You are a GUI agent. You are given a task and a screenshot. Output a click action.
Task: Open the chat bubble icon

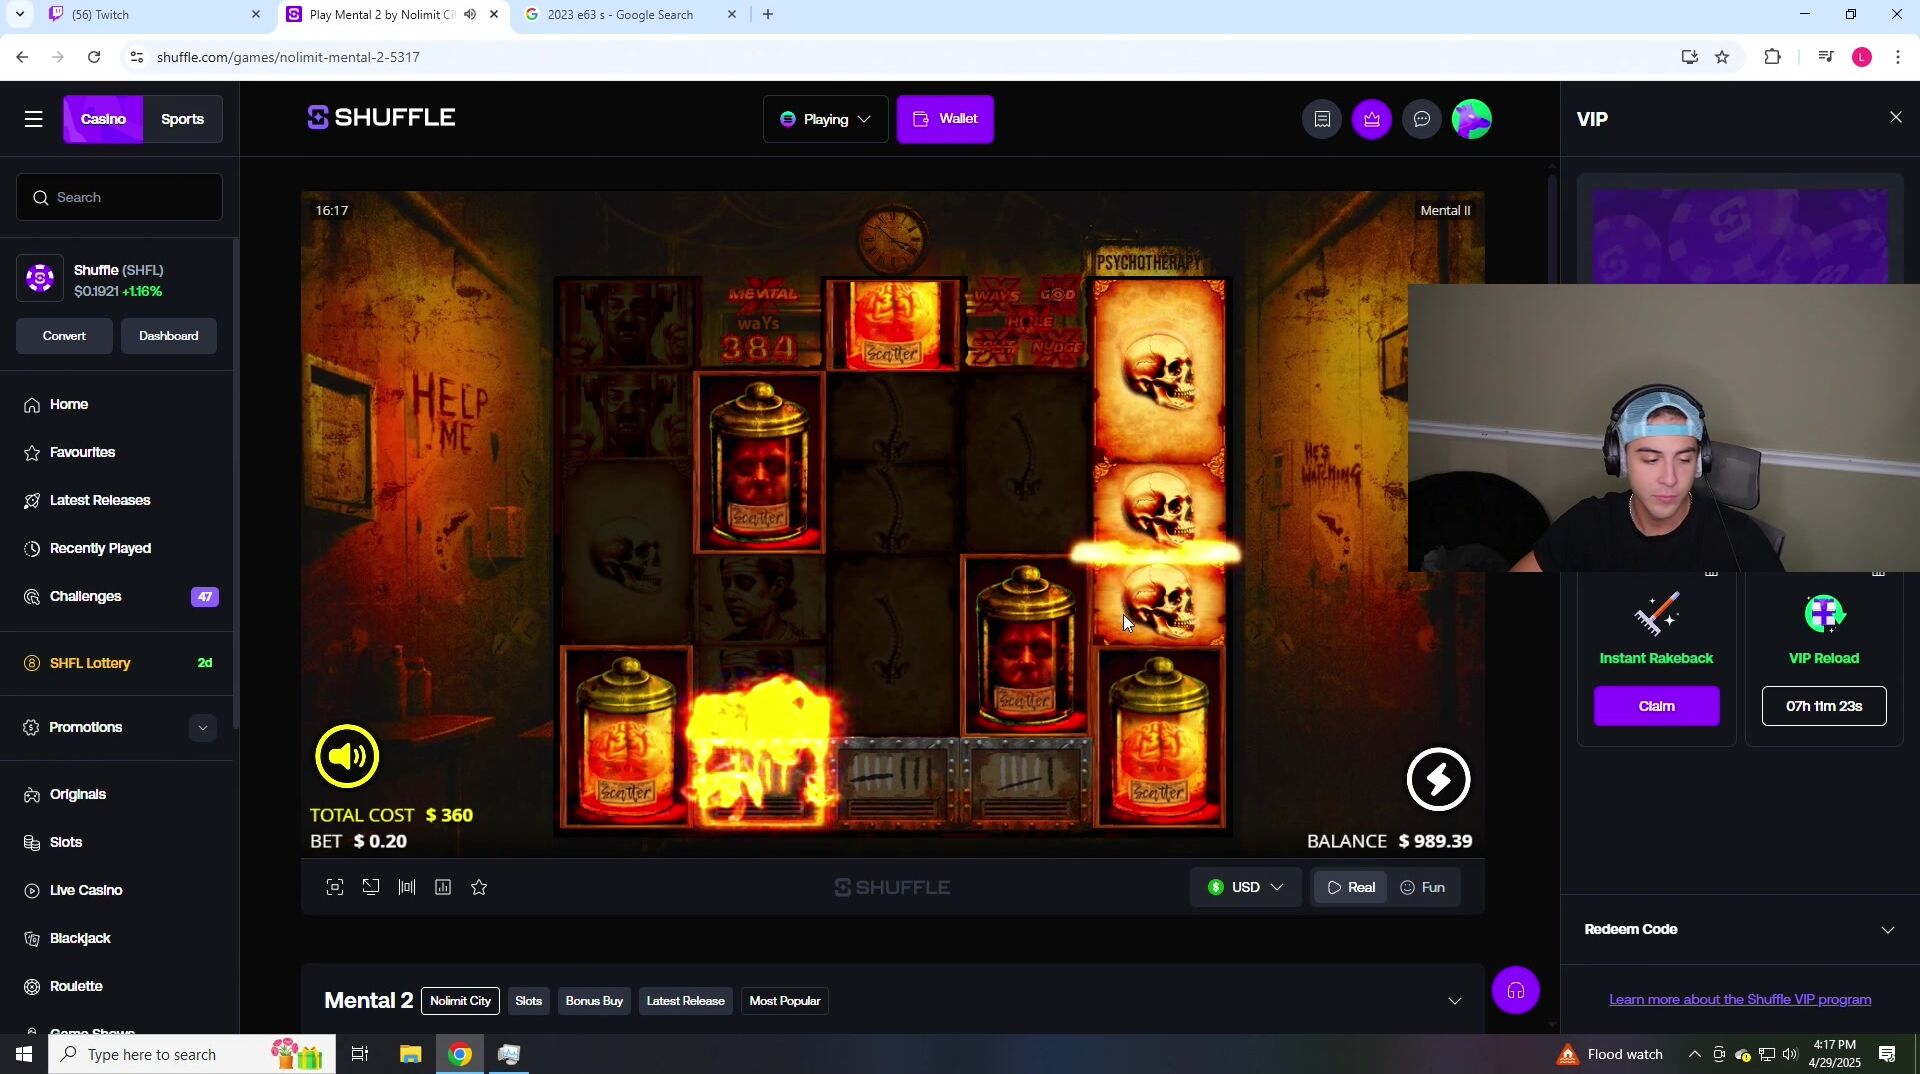point(1422,120)
